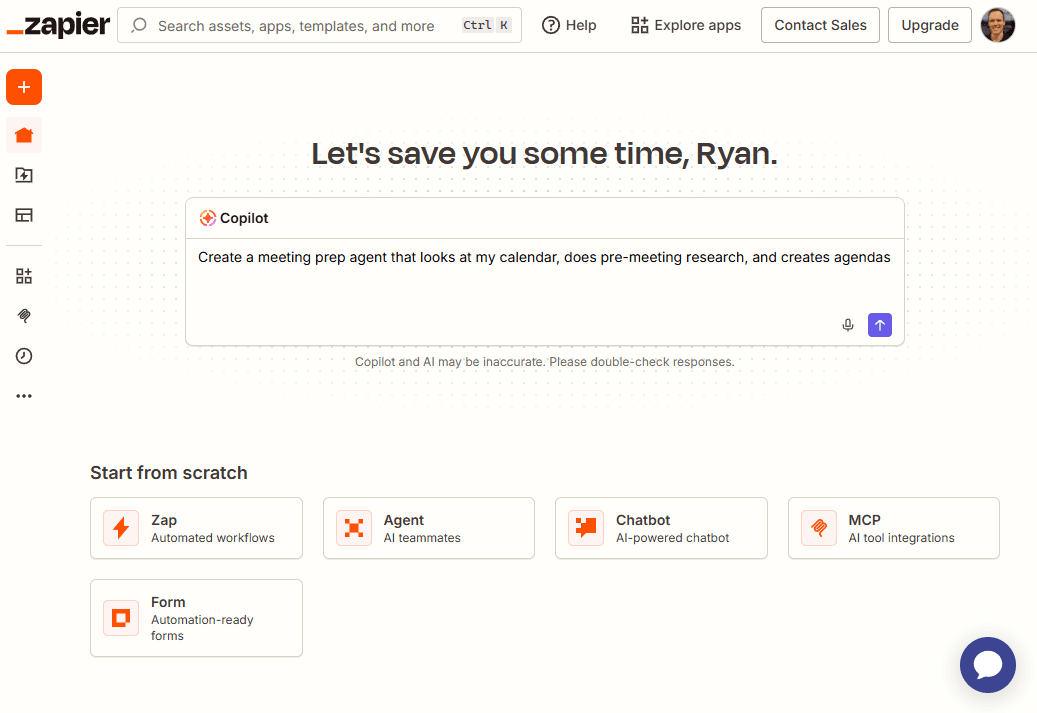Open the Help menu

coord(569,25)
